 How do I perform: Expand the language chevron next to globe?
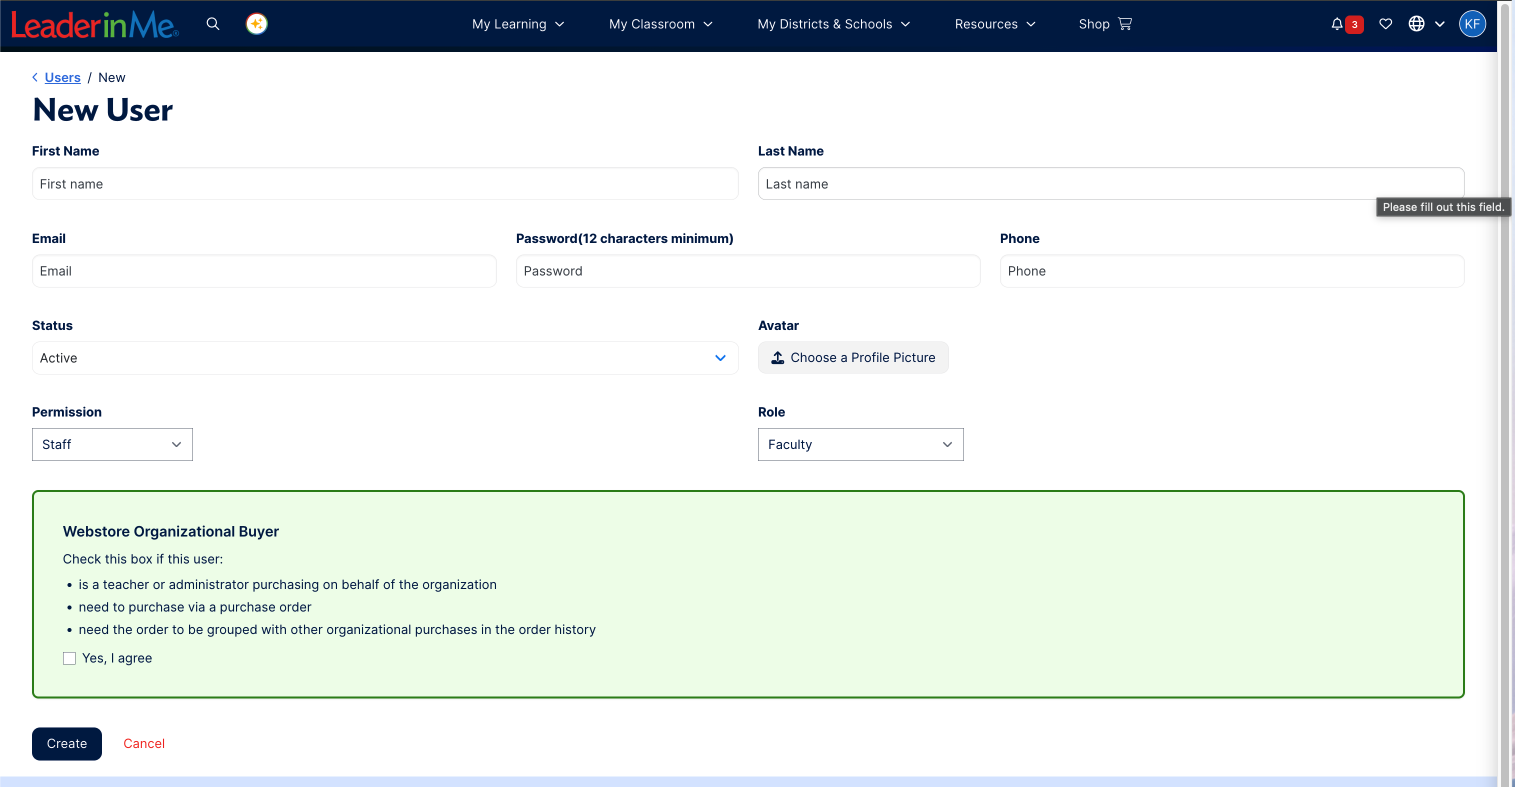tap(1440, 24)
